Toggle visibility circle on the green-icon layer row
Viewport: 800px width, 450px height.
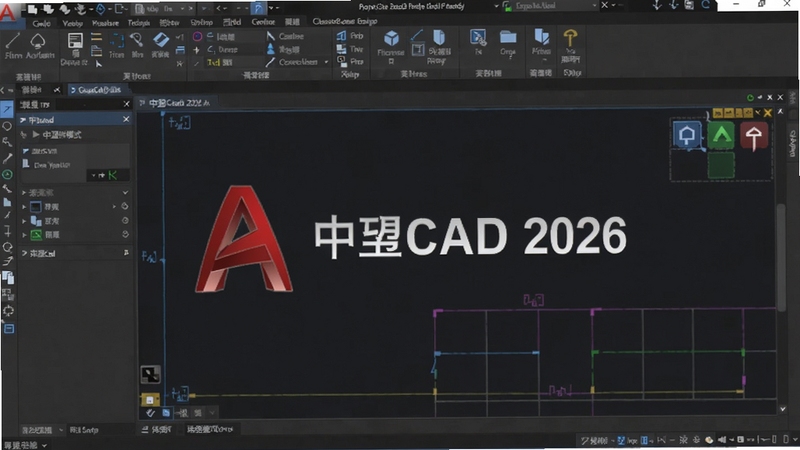125,234
